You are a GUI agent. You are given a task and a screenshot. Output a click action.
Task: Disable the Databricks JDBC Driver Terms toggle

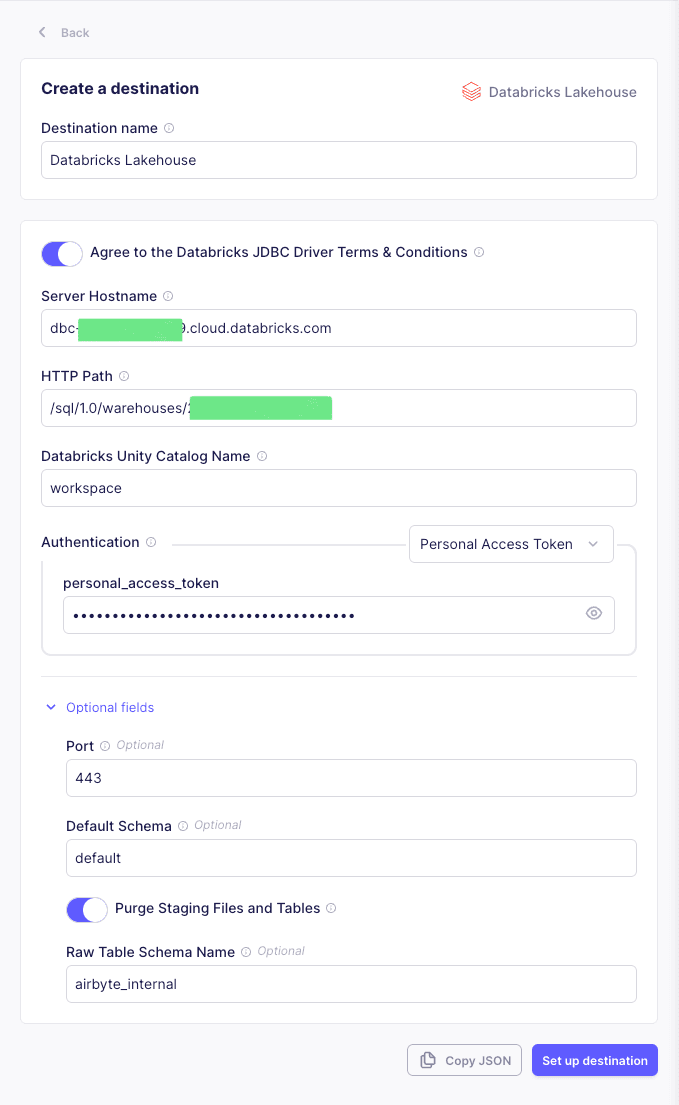point(61,253)
